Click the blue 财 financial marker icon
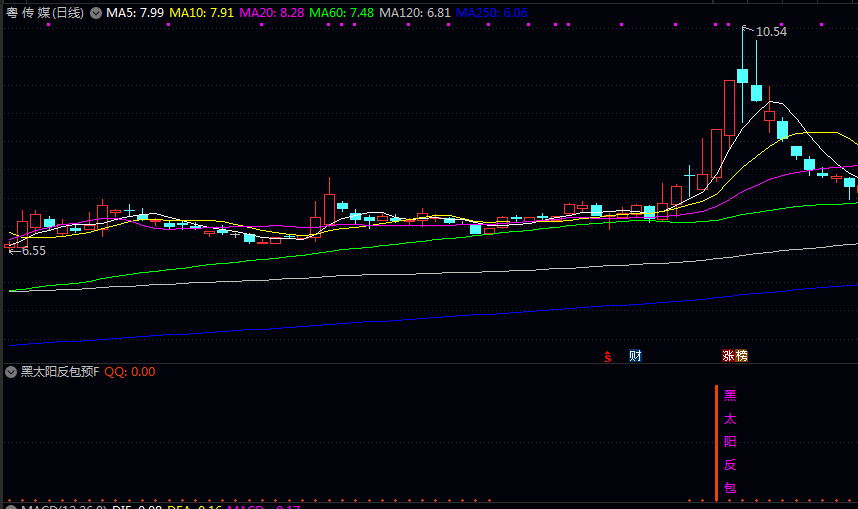 tap(634, 356)
